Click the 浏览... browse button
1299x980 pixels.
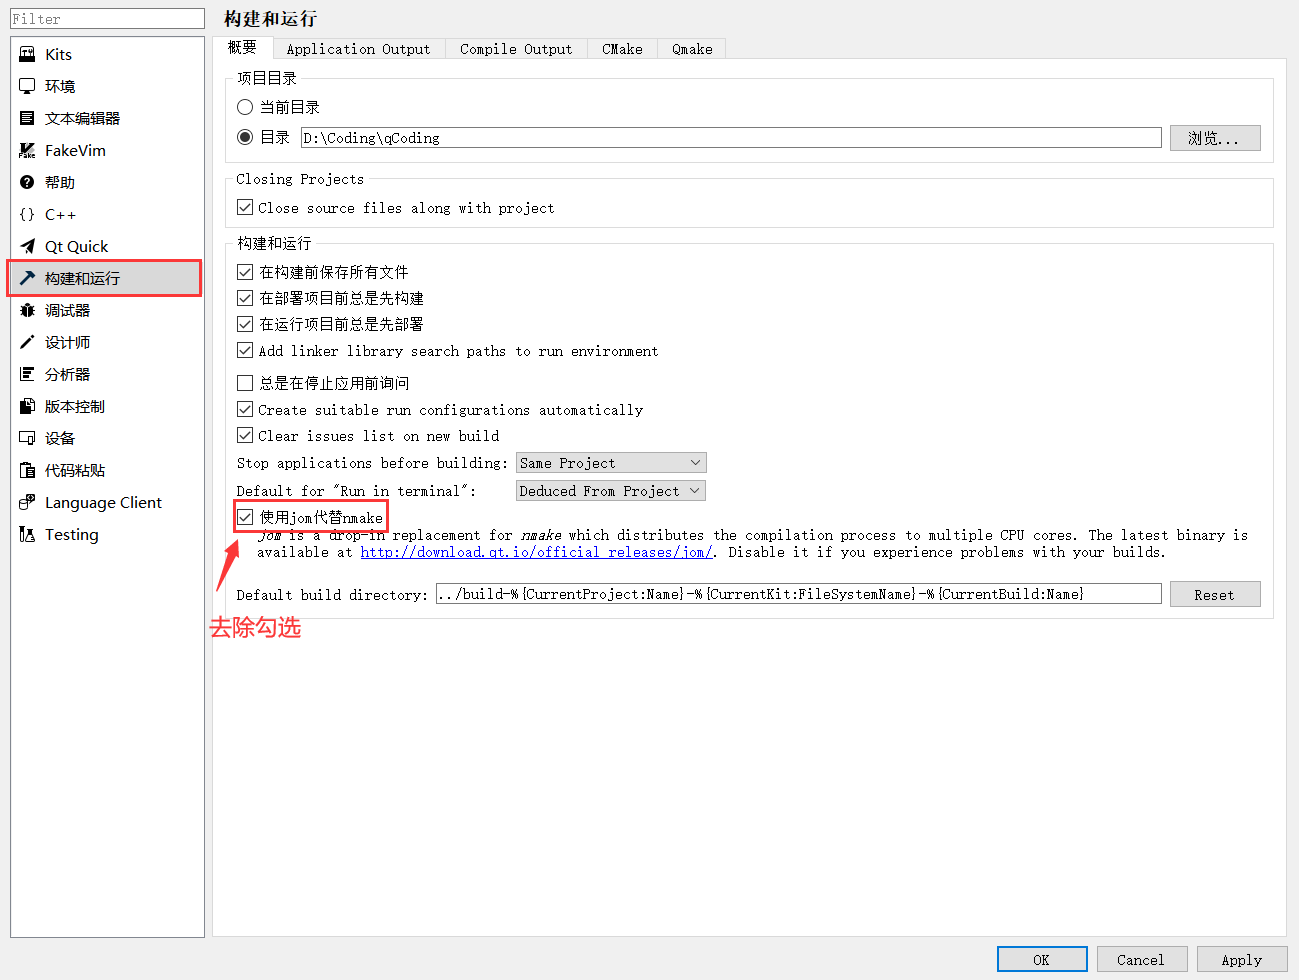click(x=1215, y=138)
